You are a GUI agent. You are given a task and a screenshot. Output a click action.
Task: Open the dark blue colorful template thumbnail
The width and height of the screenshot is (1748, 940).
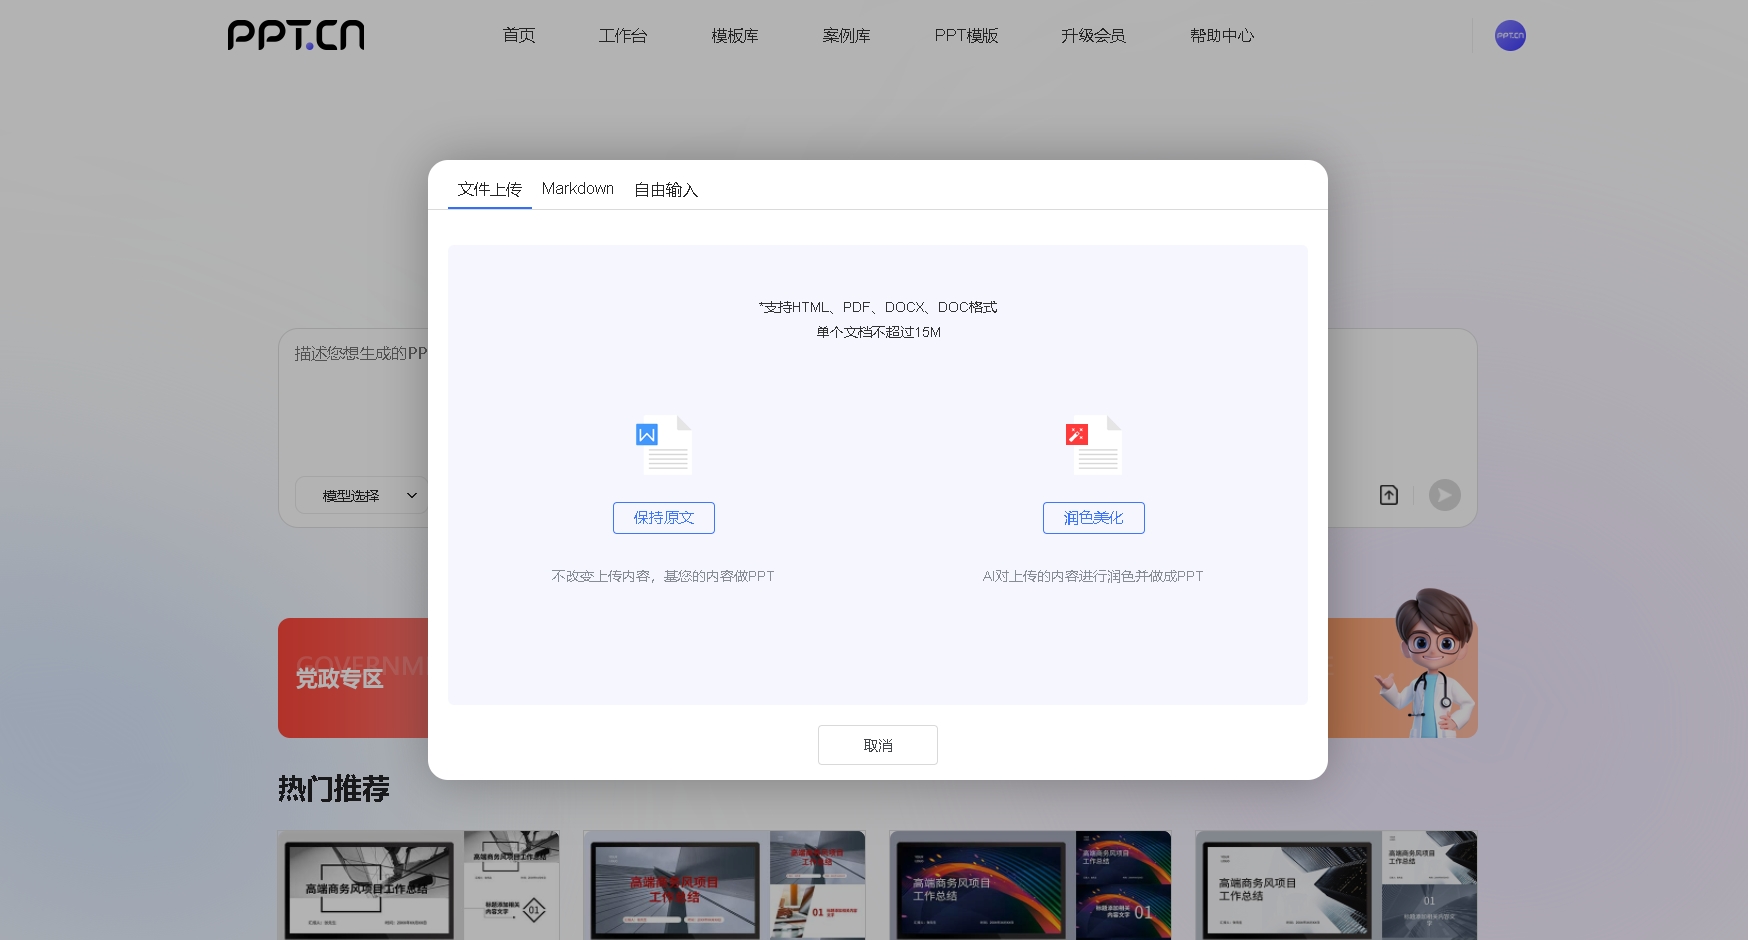(x=1029, y=885)
